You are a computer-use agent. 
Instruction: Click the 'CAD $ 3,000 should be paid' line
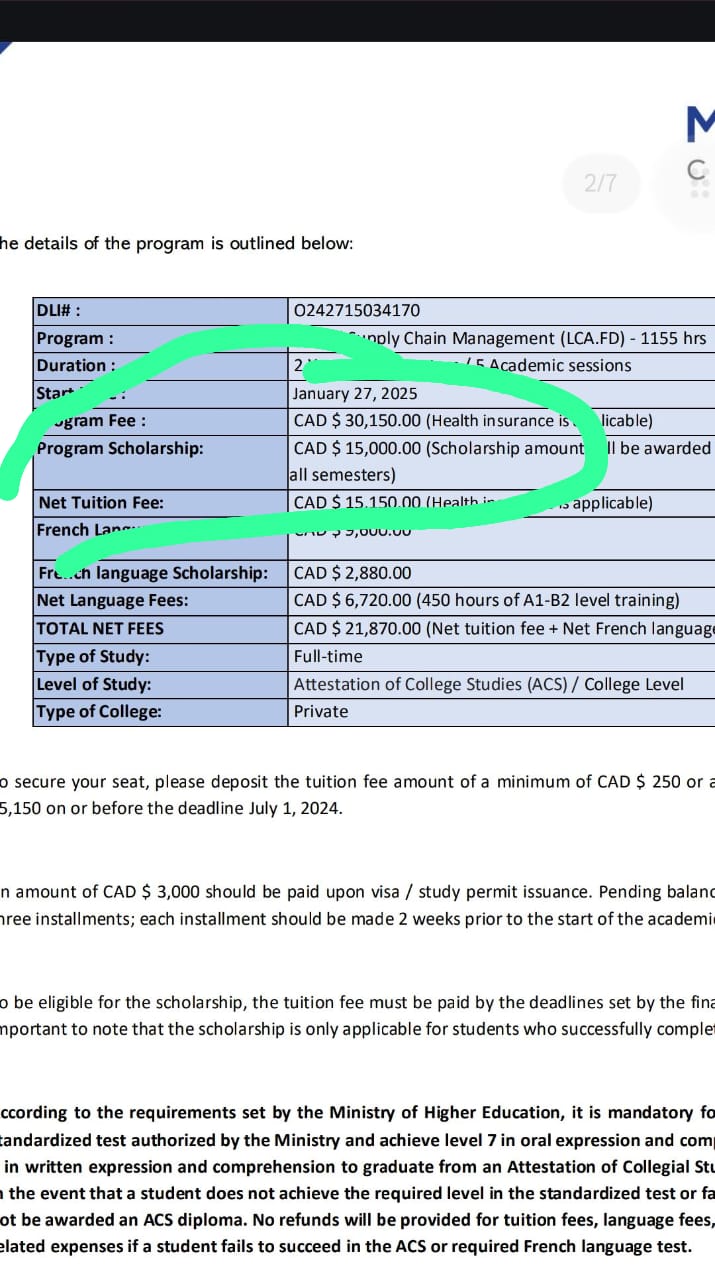(357, 892)
